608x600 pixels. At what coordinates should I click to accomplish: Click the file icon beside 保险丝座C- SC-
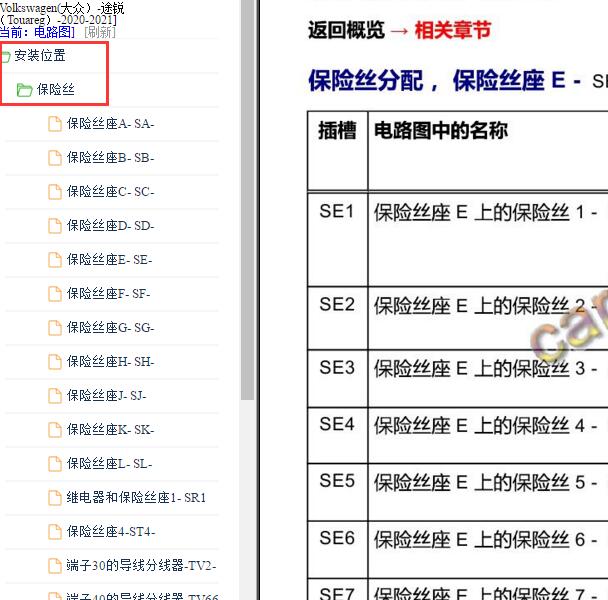(x=55, y=192)
